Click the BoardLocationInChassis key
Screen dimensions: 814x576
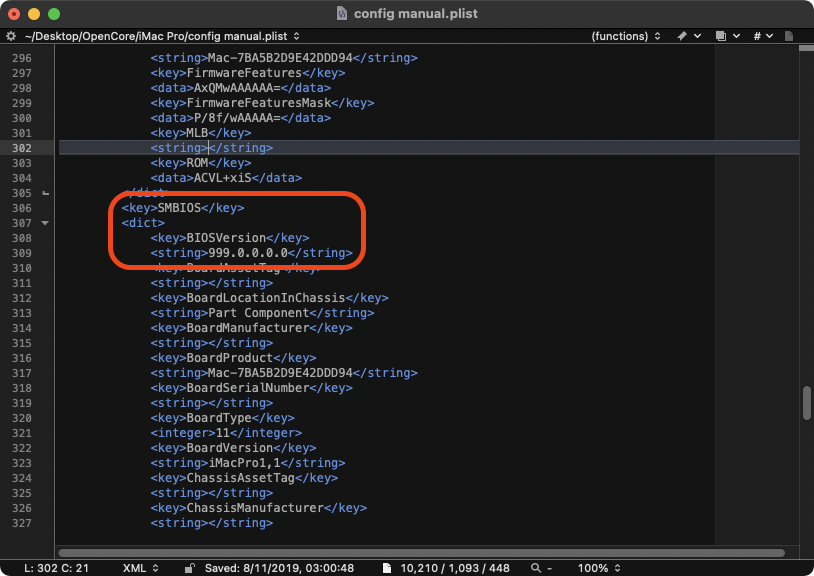[266, 299]
